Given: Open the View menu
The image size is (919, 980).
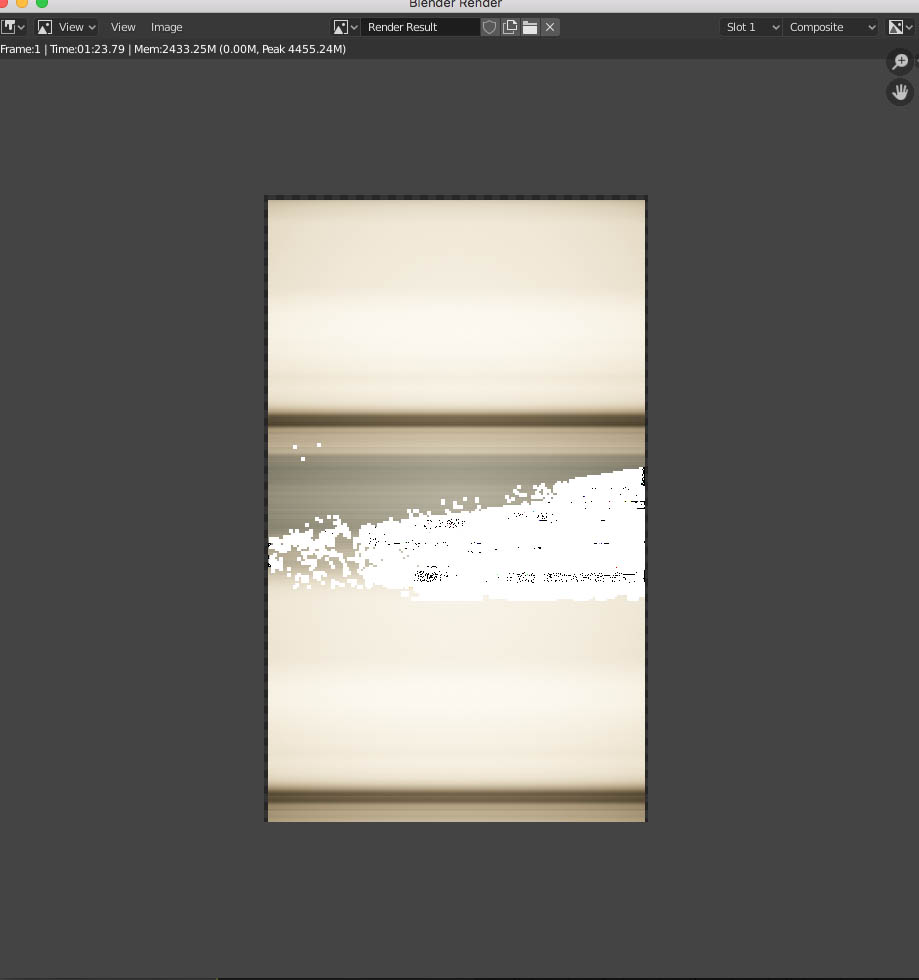Looking at the screenshot, I should pyautogui.click(x=123, y=27).
